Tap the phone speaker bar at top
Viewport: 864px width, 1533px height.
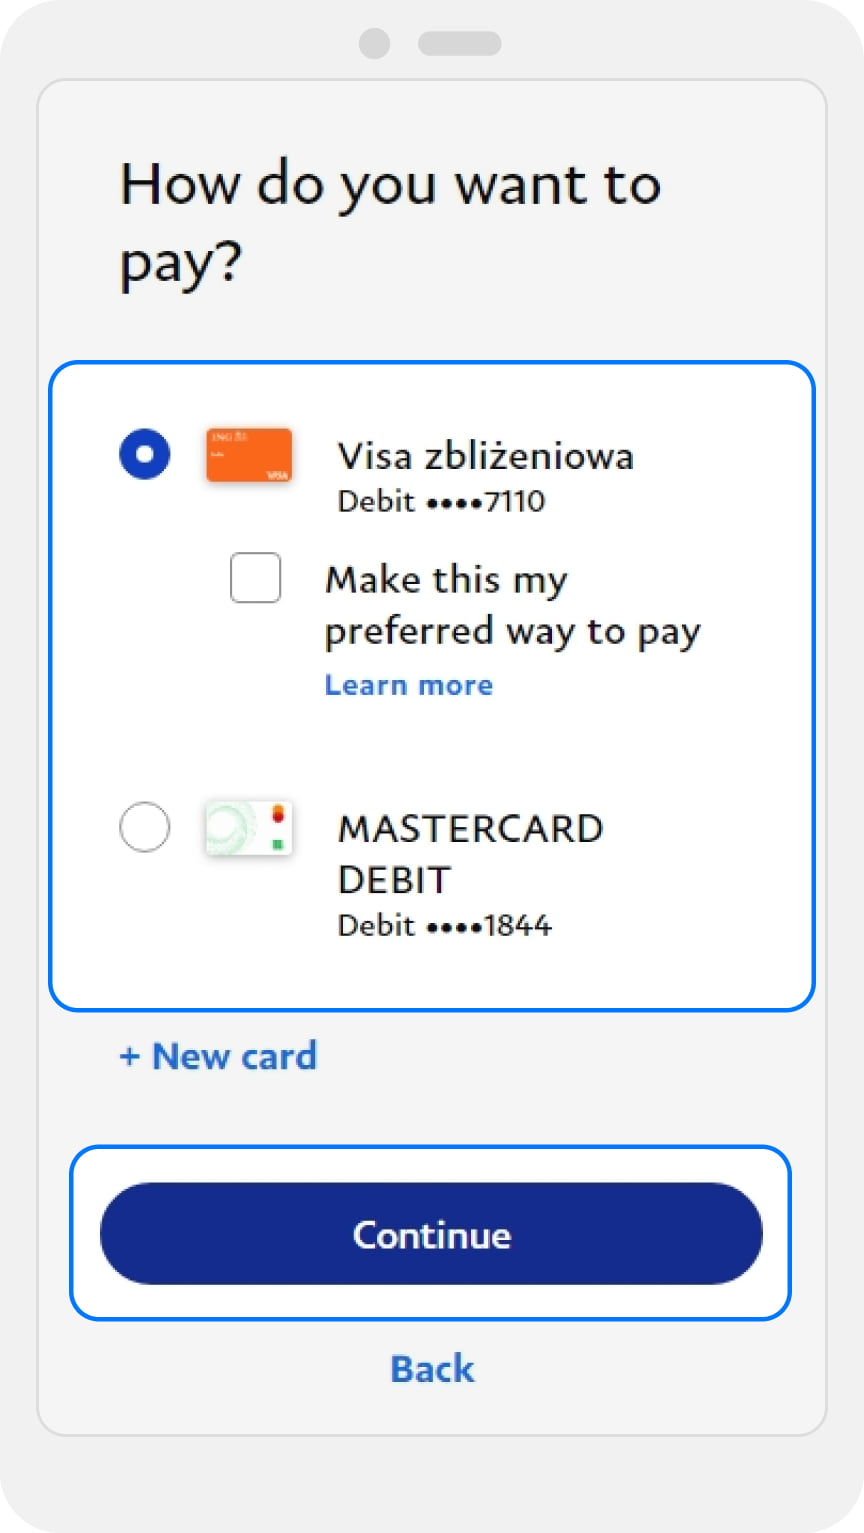(x=459, y=43)
